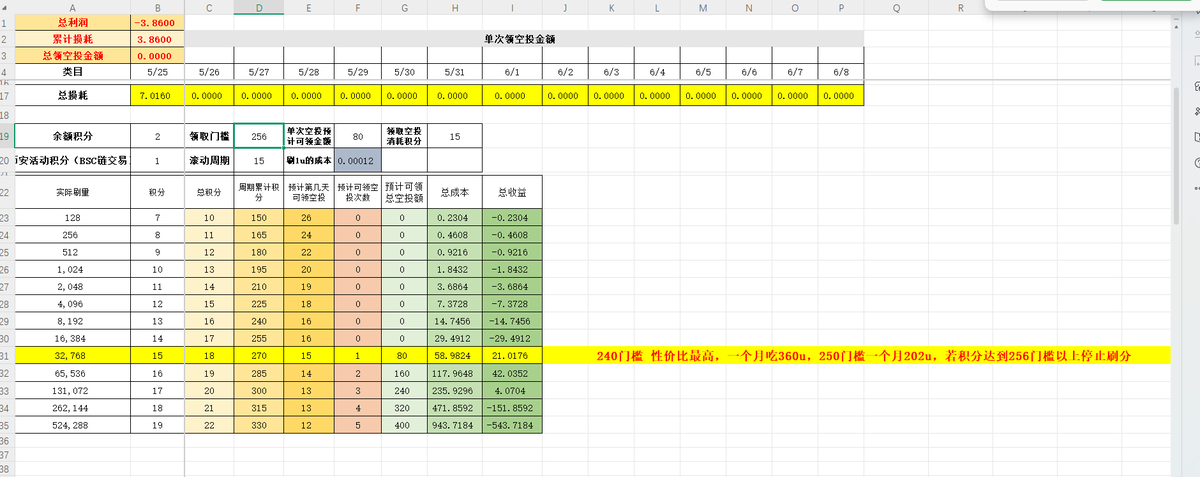
Task: Click the 42.0352 total profit cell
Action: pos(511,373)
